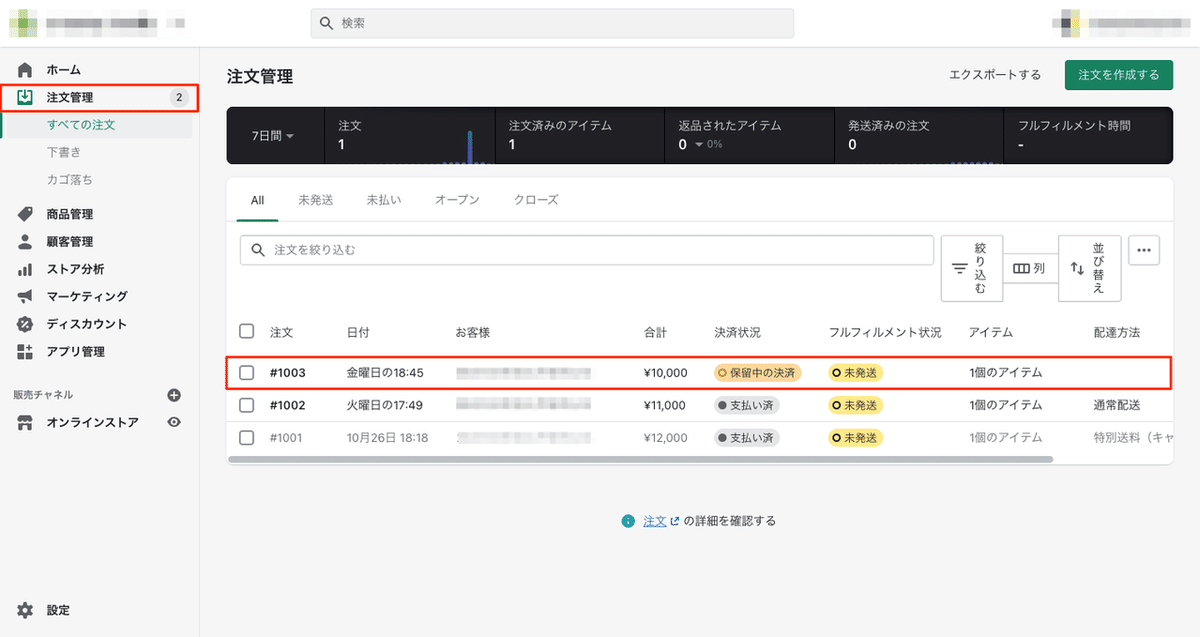
Task: Open 下書き in the sidebar
Action: (x=64, y=152)
